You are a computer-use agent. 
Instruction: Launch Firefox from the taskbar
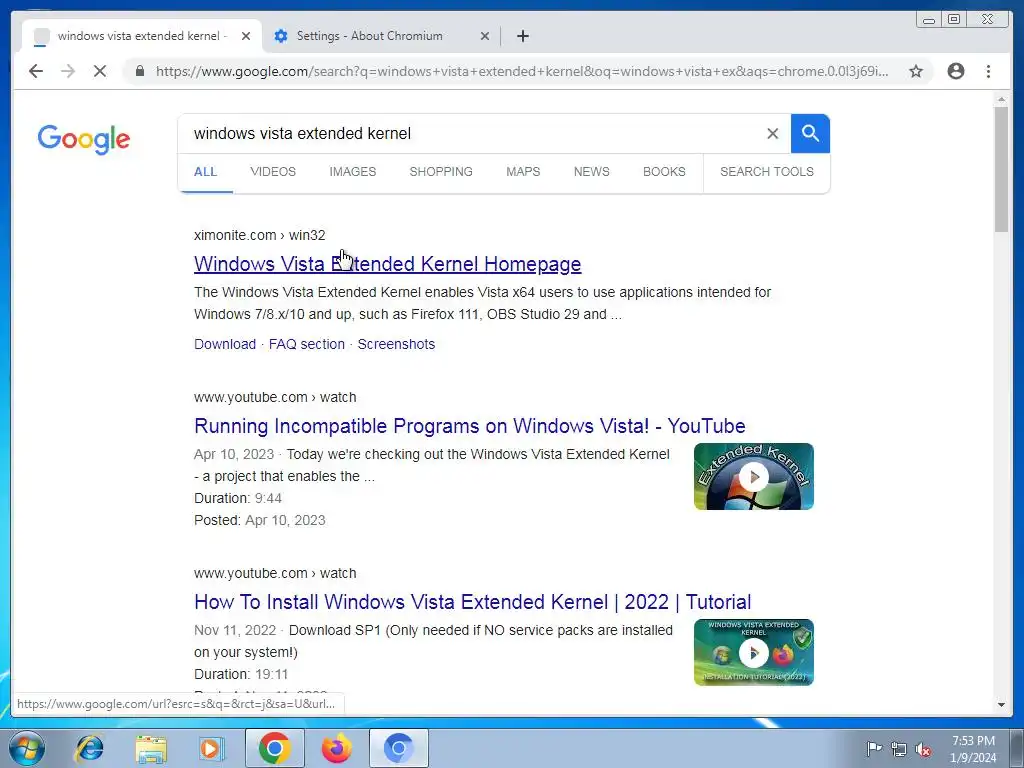pyautogui.click(x=337, y=748)
